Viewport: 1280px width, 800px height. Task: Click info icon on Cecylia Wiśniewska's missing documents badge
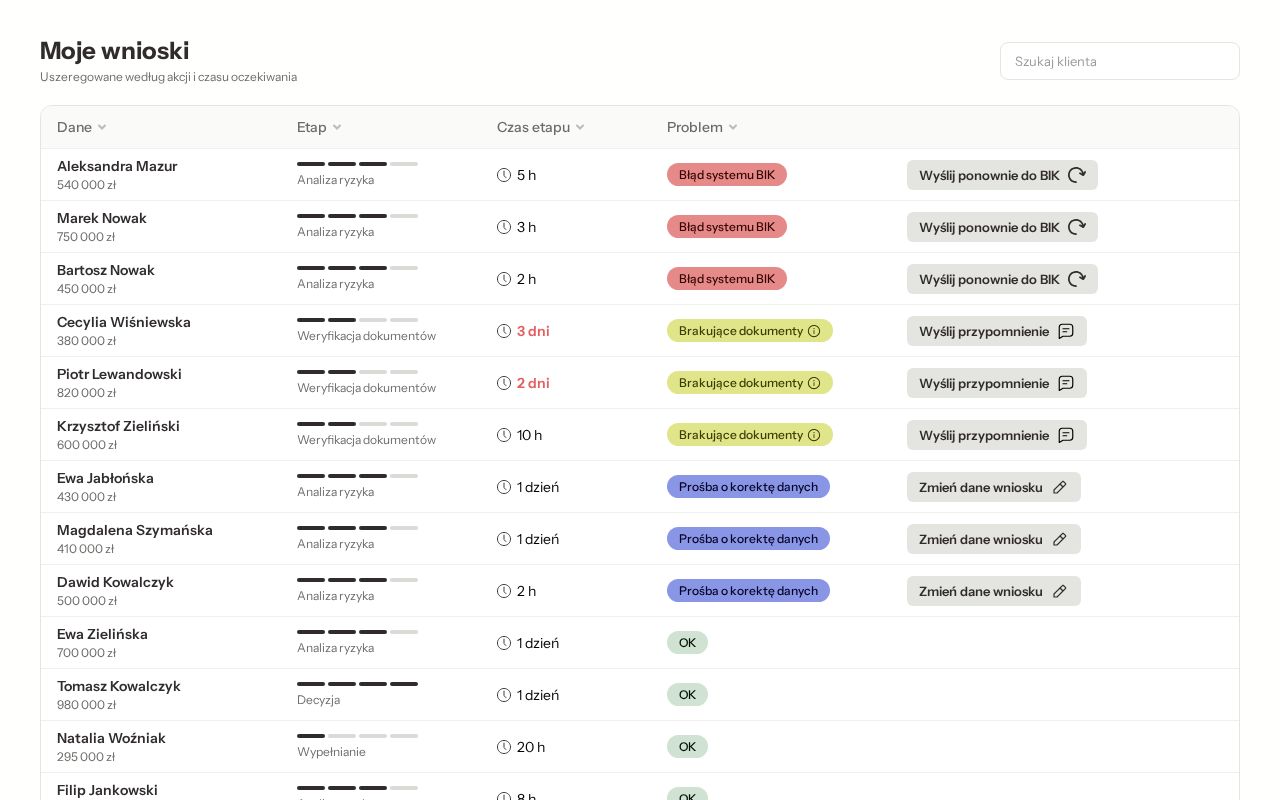(x=814, y=331)
